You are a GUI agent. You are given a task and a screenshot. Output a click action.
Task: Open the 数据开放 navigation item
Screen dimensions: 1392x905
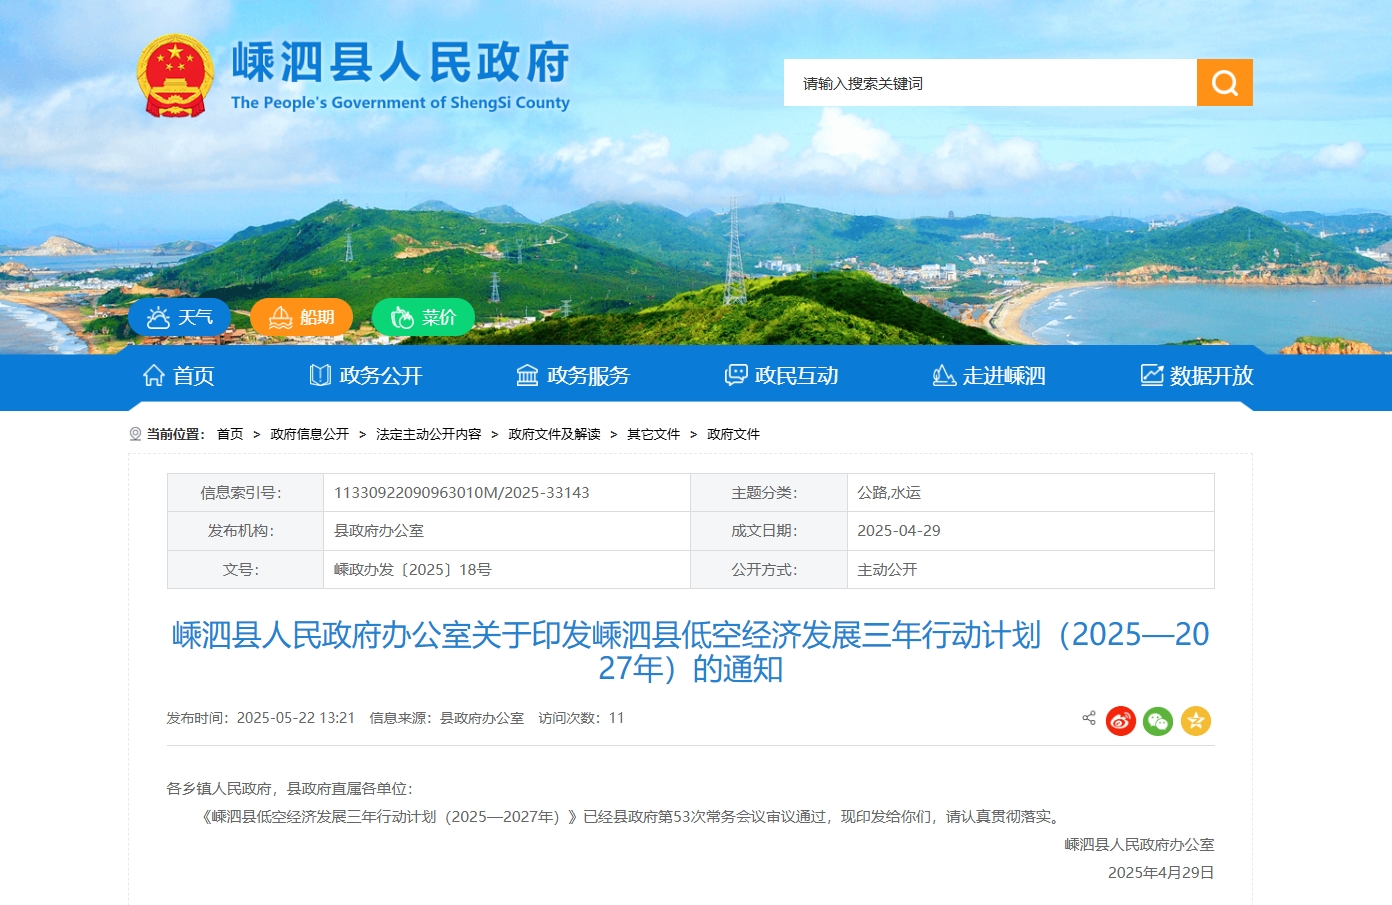[x=1197, y=376]
